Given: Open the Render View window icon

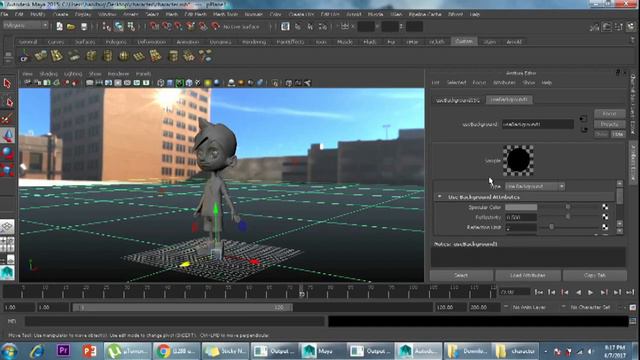Looking at the screenshot, I should (285, 27).
